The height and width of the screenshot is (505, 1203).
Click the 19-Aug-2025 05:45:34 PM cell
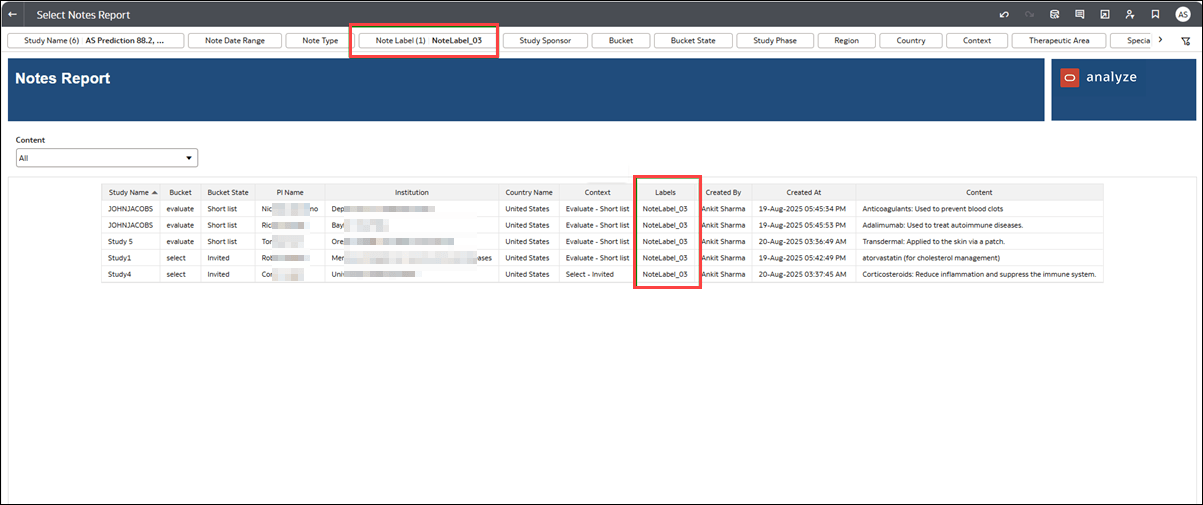click(x=804, y=209)
